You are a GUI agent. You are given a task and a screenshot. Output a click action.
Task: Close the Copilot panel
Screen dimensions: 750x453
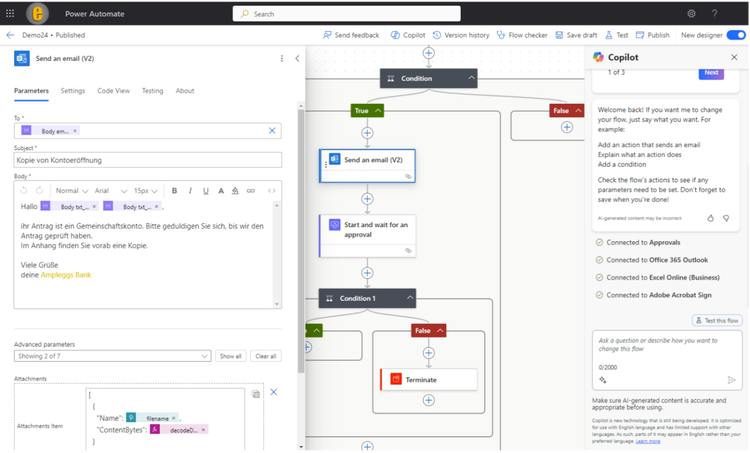(734, 57)
